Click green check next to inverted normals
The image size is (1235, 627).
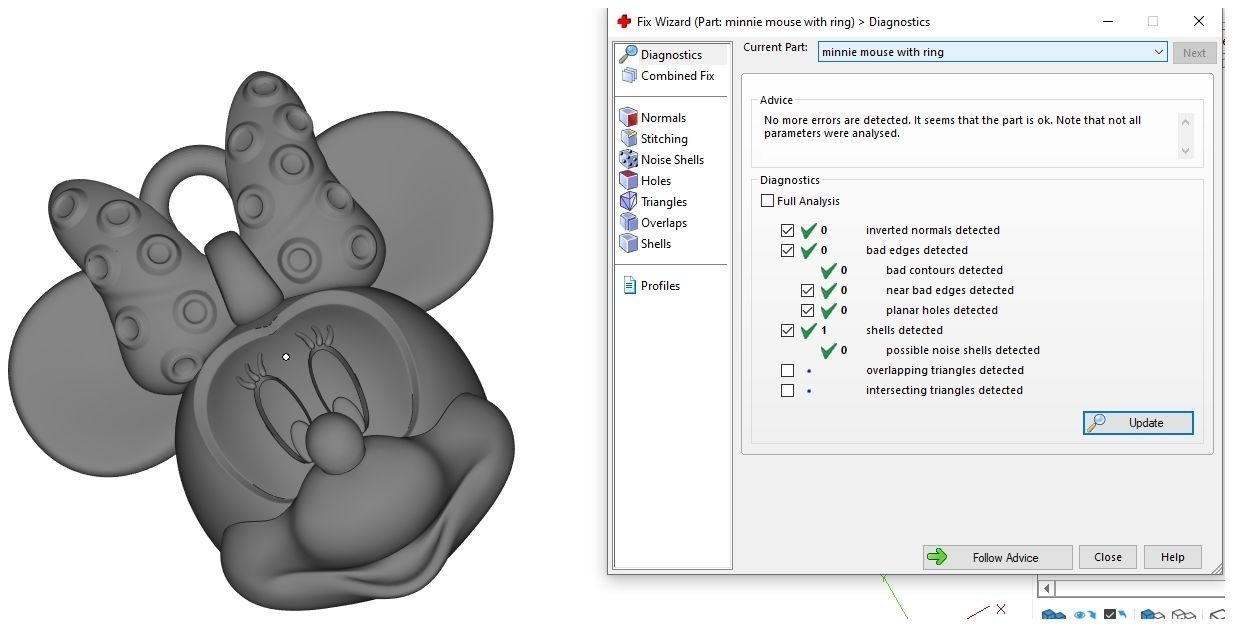click(809, 230)
